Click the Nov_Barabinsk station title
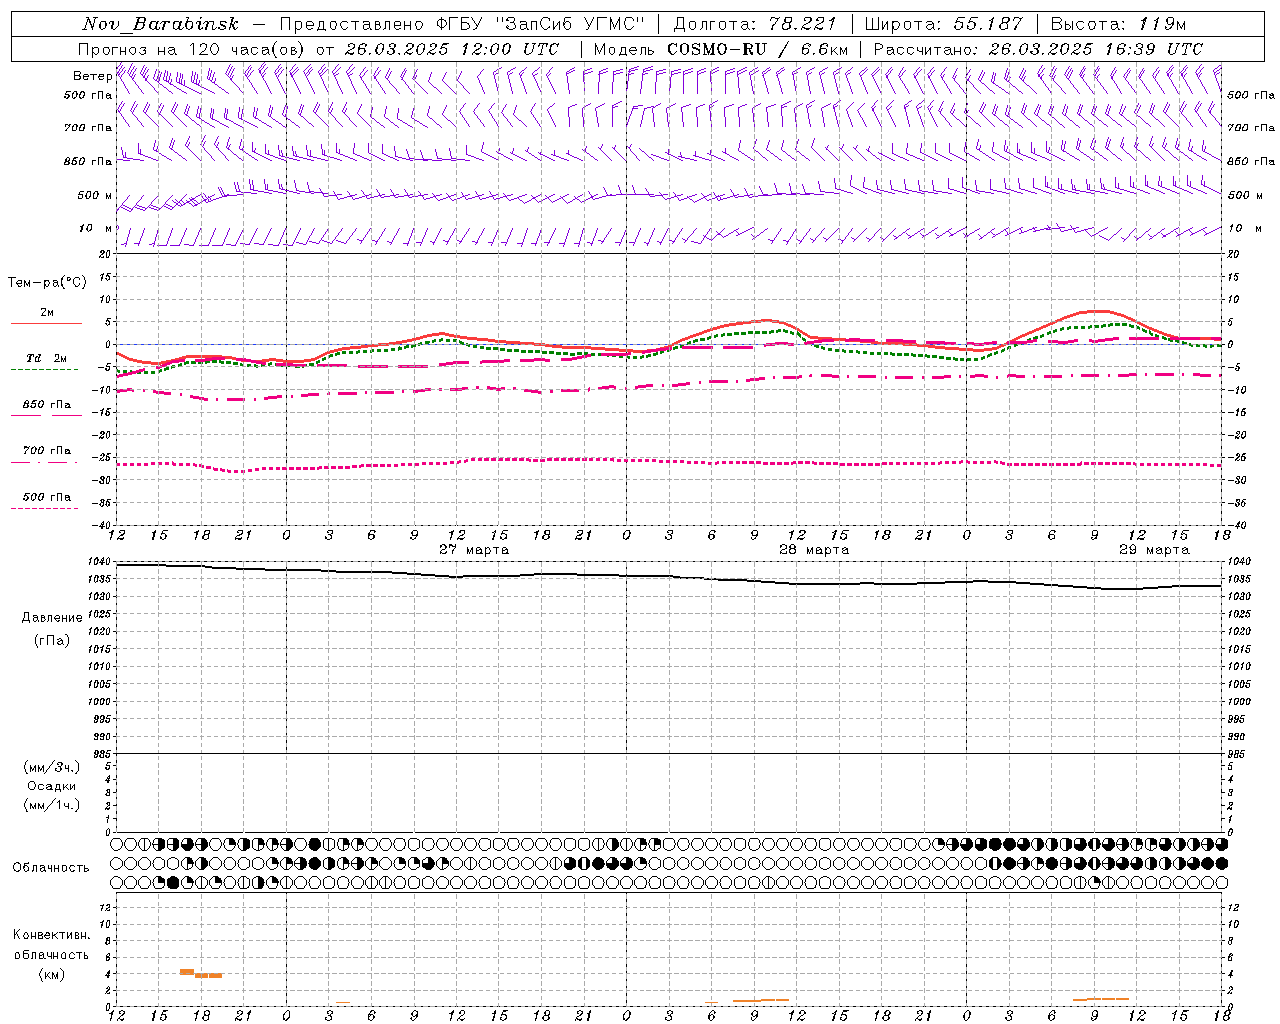Viewport: 1280px width, 1024px height. point(160,24)
